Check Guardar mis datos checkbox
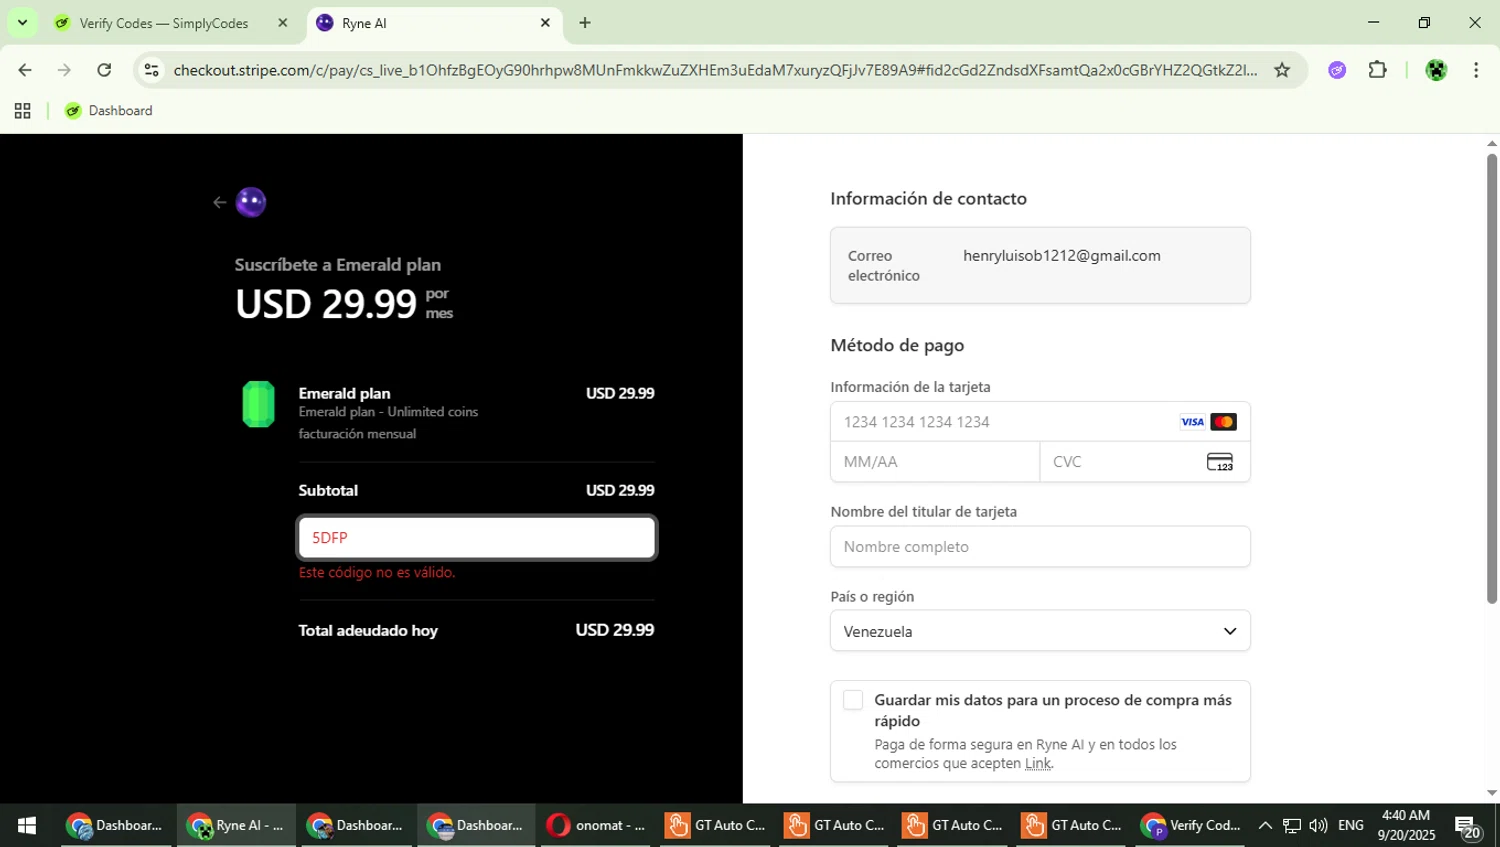Viewport: 1500px width, 847px height. tap(853, 700)
